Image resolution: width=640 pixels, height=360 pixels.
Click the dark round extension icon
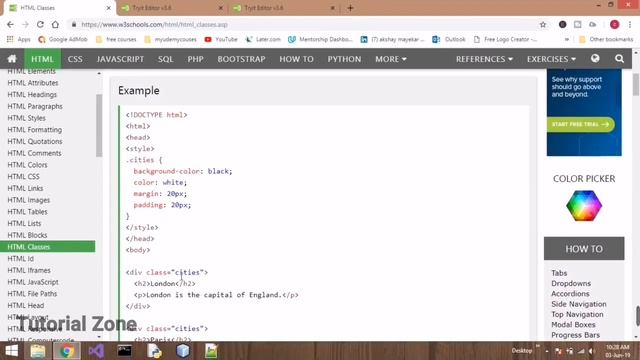562,24
